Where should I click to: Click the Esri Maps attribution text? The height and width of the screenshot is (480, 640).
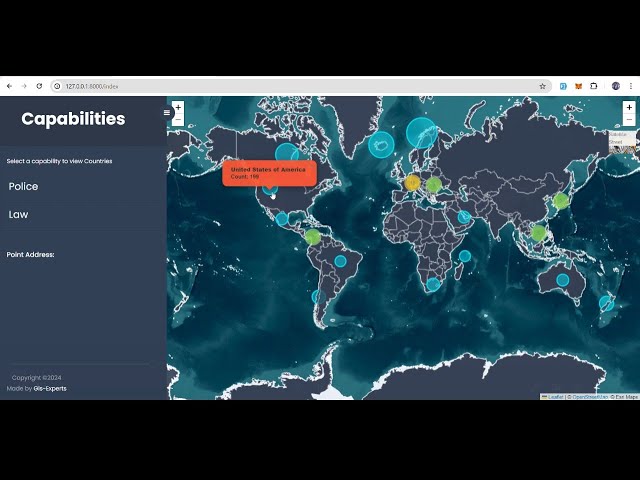click(x=624, y=397)
